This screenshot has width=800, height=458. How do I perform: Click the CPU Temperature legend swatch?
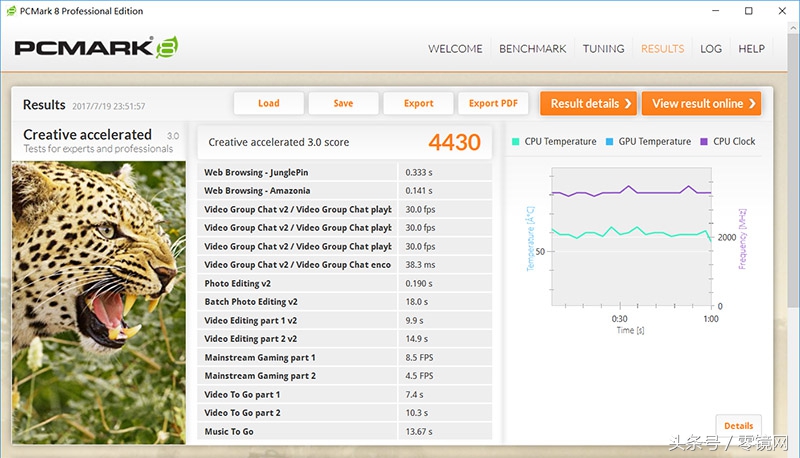(x=515, y=142)
